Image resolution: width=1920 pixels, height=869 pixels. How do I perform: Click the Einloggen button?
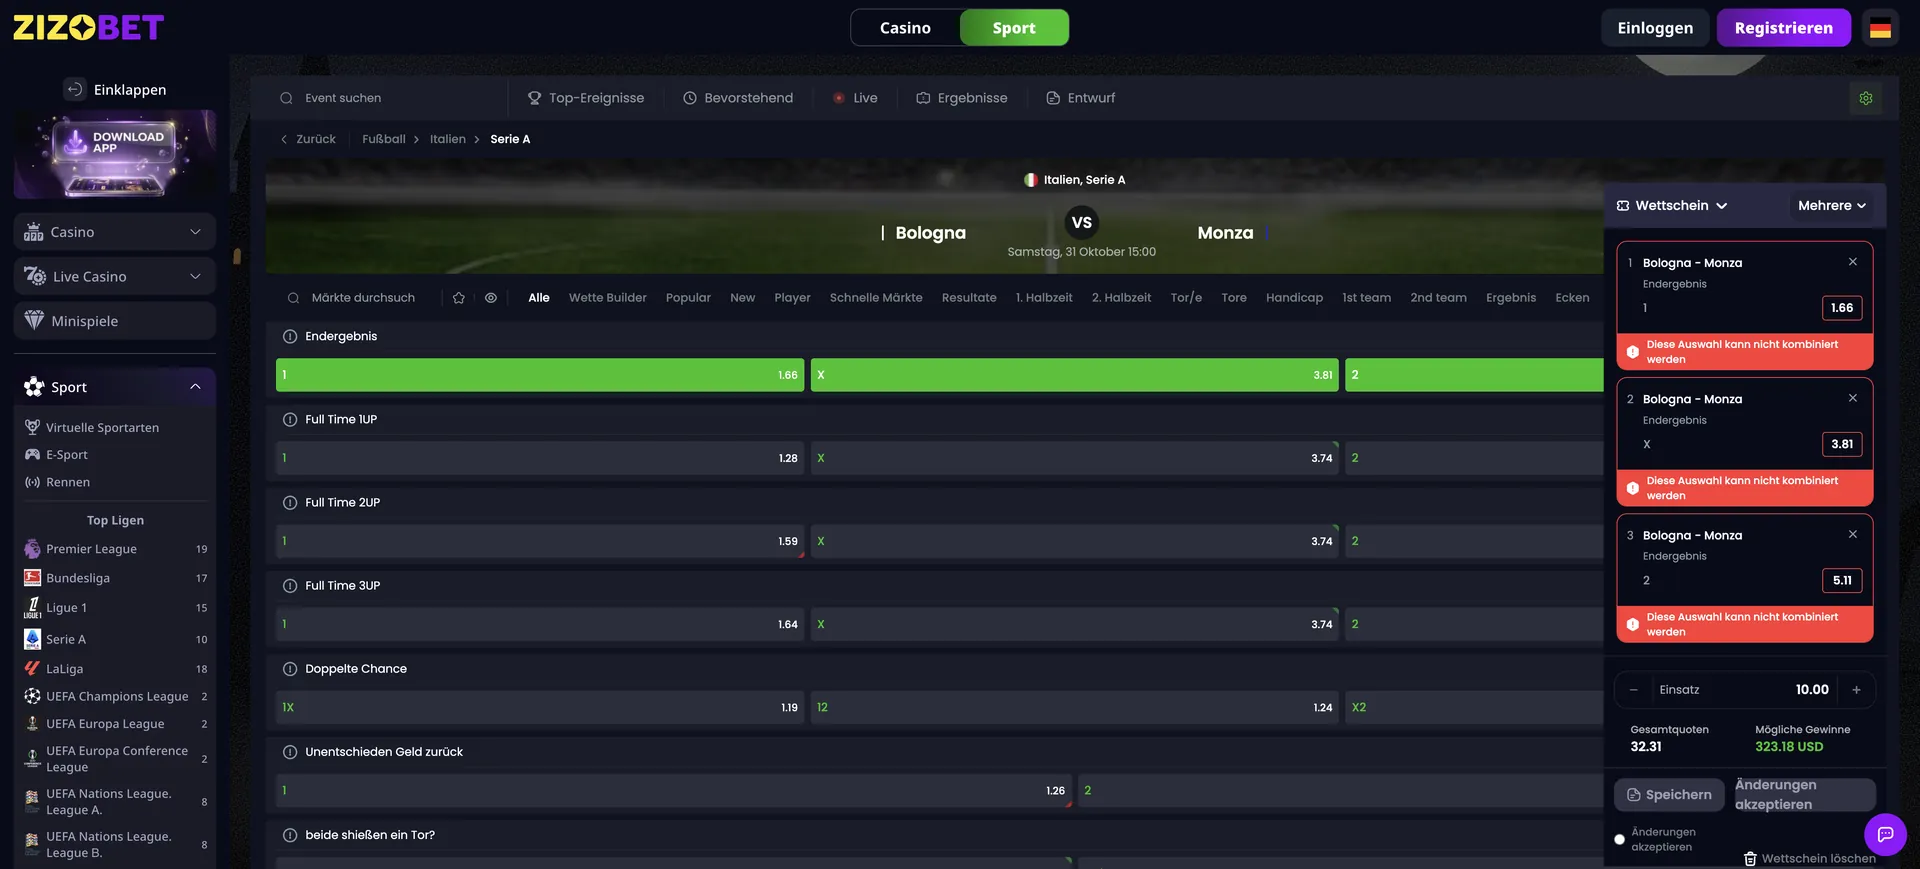(x=1655, y=28)
